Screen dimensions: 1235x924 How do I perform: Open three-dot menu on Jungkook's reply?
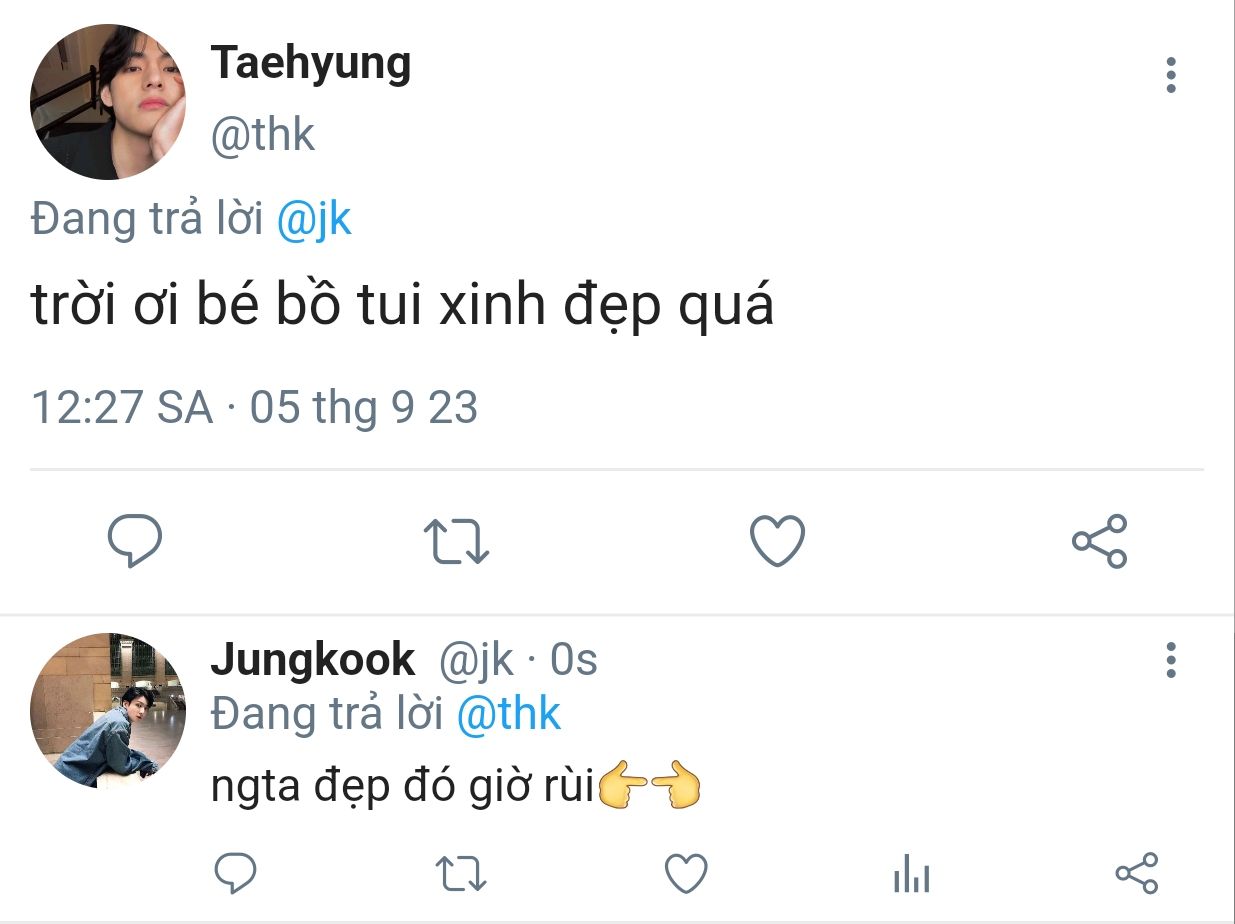pos(1171,660)
